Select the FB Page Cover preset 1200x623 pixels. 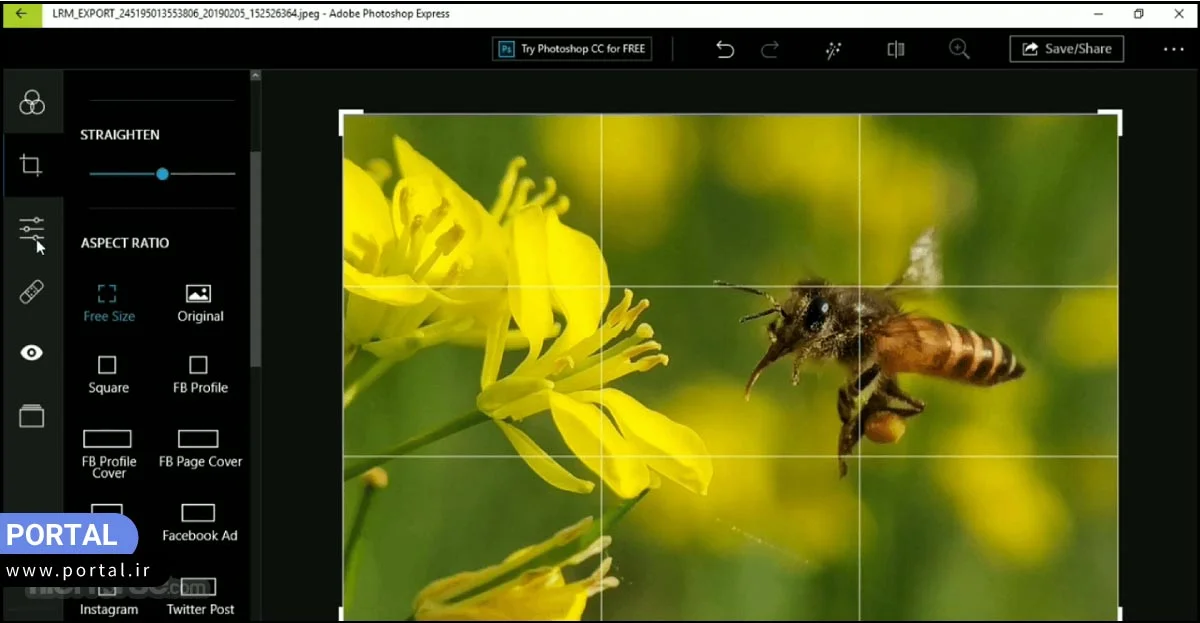(x=199, y=448)
